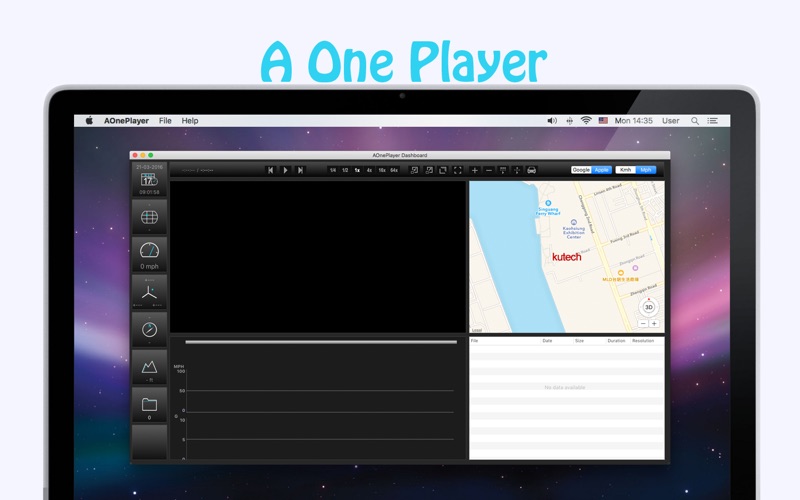The image size is (800, 500).
Task: Click the shrink video size icon
Action: click(x=414, y=170)
